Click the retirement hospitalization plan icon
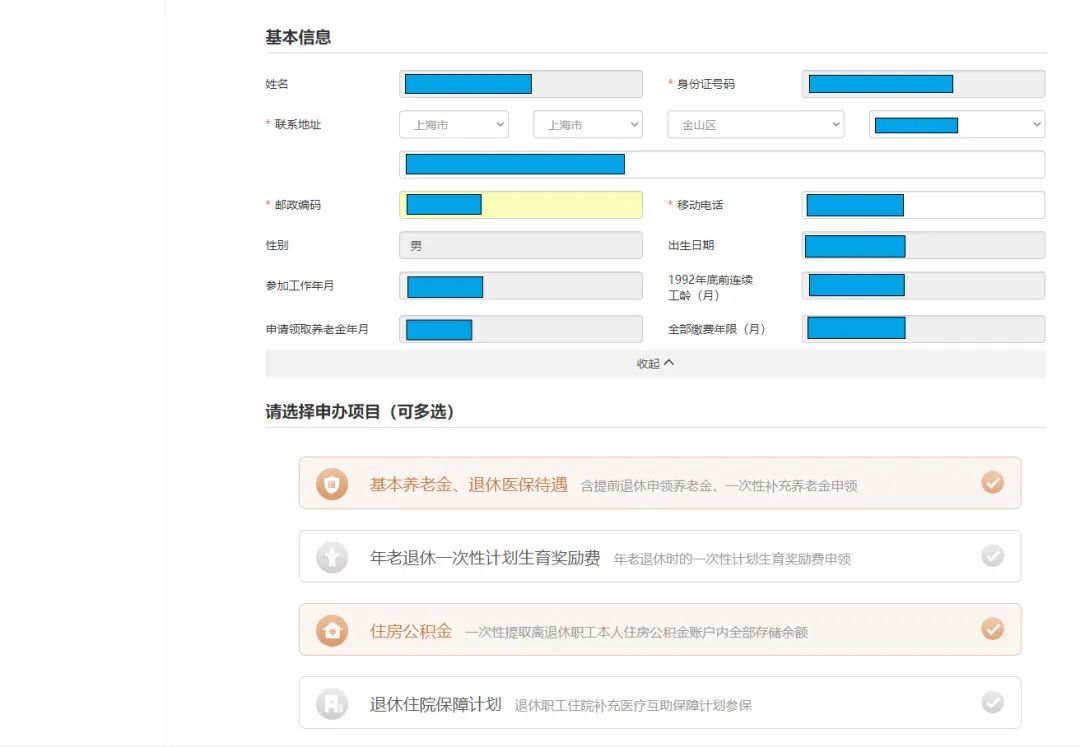The height and width of the screenshot is (747, 1080). pyautogui.click(x=332, y=703)
